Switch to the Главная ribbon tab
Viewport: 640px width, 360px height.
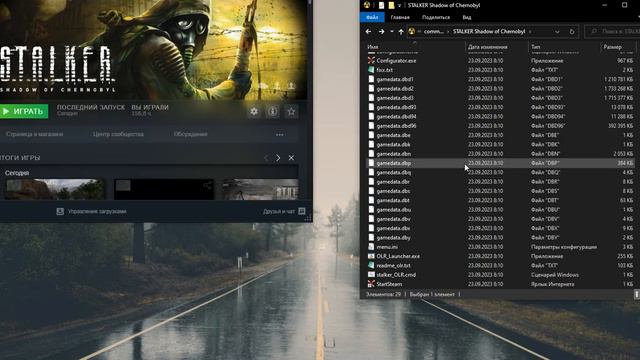(x=400, y=17)
